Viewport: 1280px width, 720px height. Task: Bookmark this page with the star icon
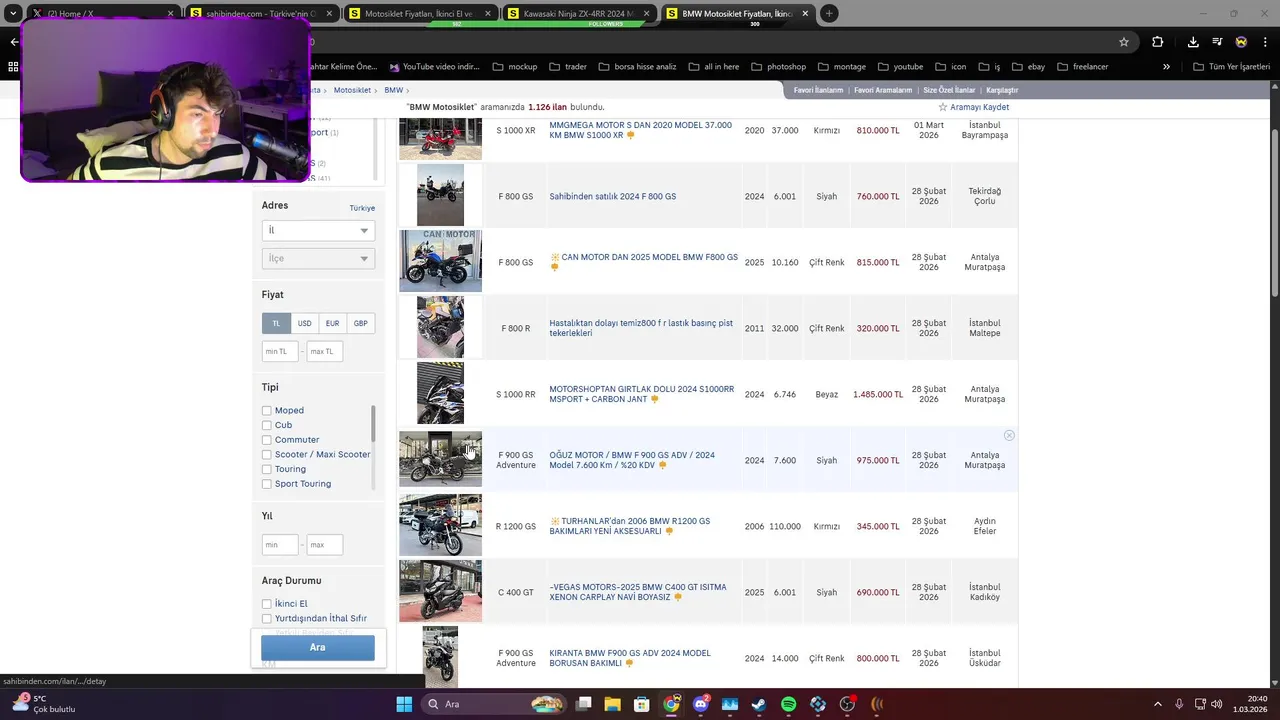1124,42
